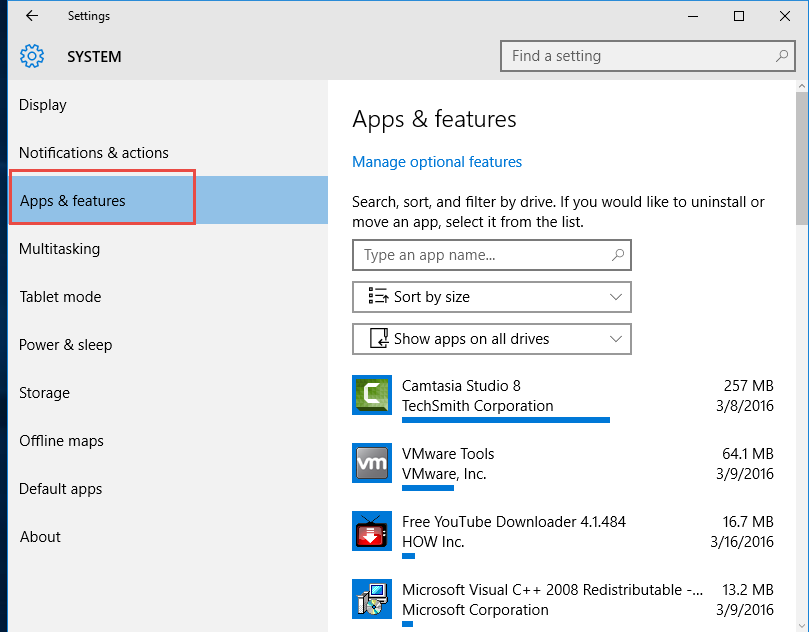Click the sort list icon in Sort by size
This screenshot has height=632, width=809.
(x=378, y=297)
